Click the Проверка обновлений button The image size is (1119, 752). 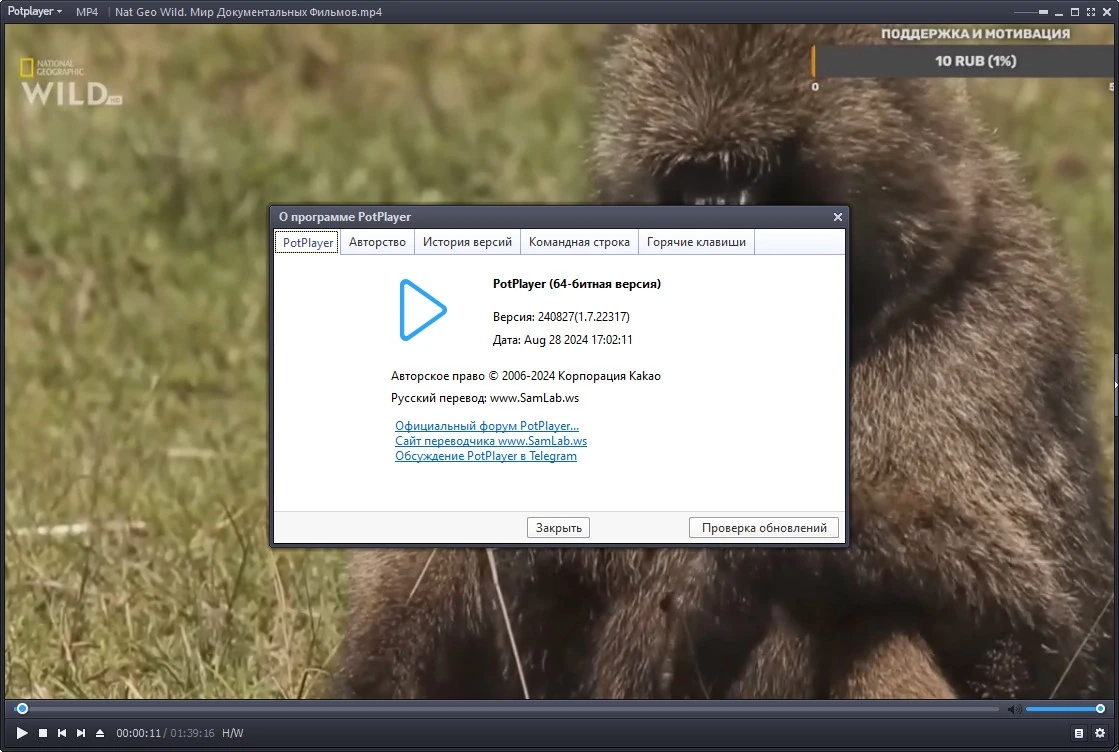point(764,528)
